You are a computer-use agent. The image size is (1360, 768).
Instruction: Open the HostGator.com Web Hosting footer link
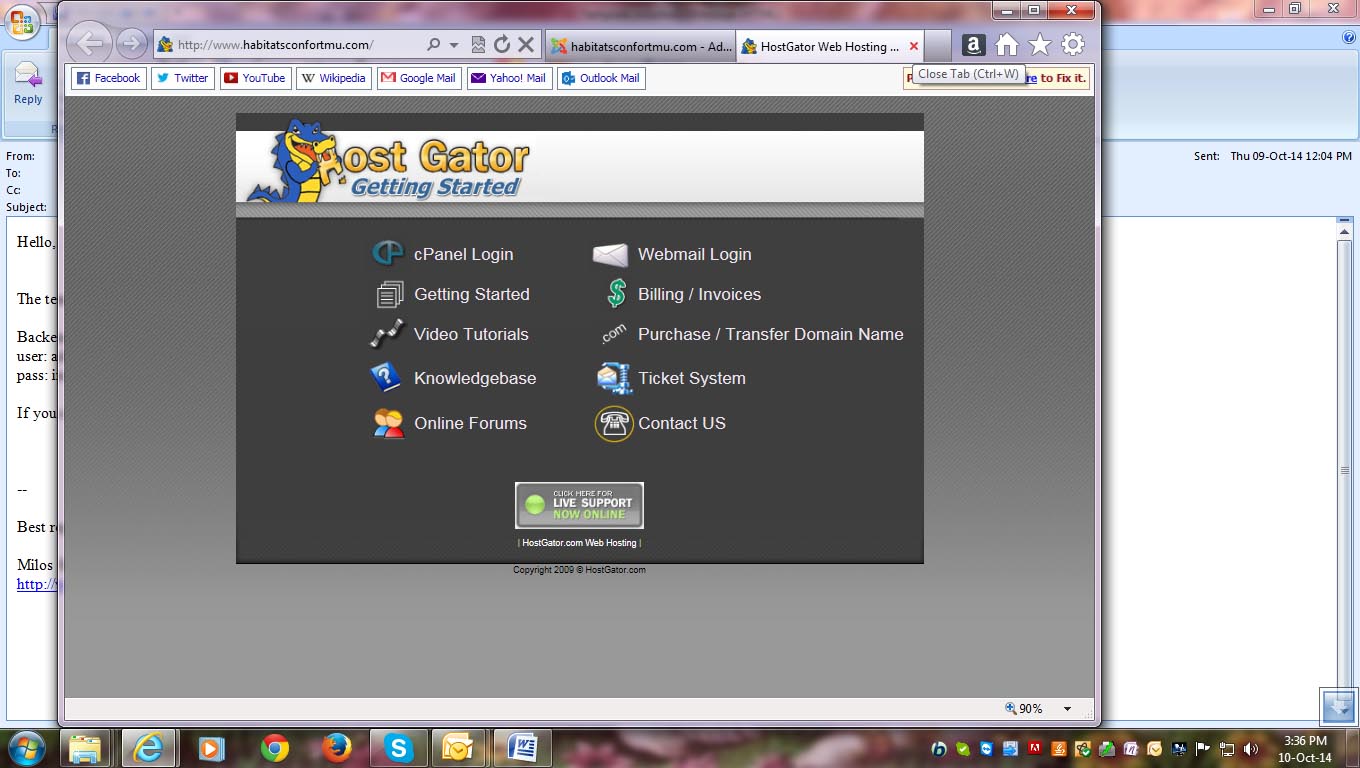click(x=579, y=543)
